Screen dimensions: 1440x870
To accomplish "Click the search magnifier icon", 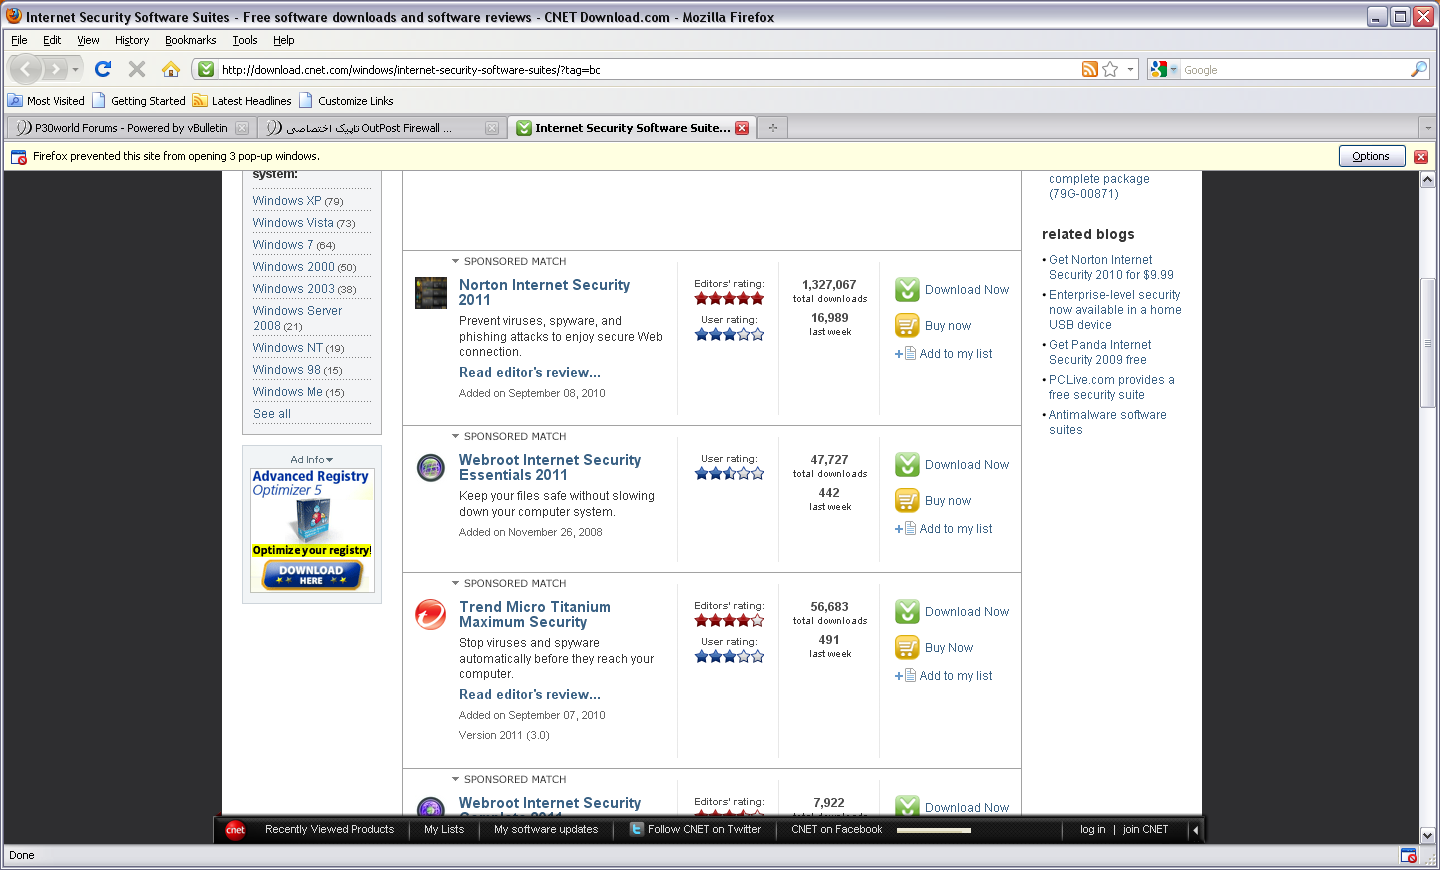I will (1418, 69).
